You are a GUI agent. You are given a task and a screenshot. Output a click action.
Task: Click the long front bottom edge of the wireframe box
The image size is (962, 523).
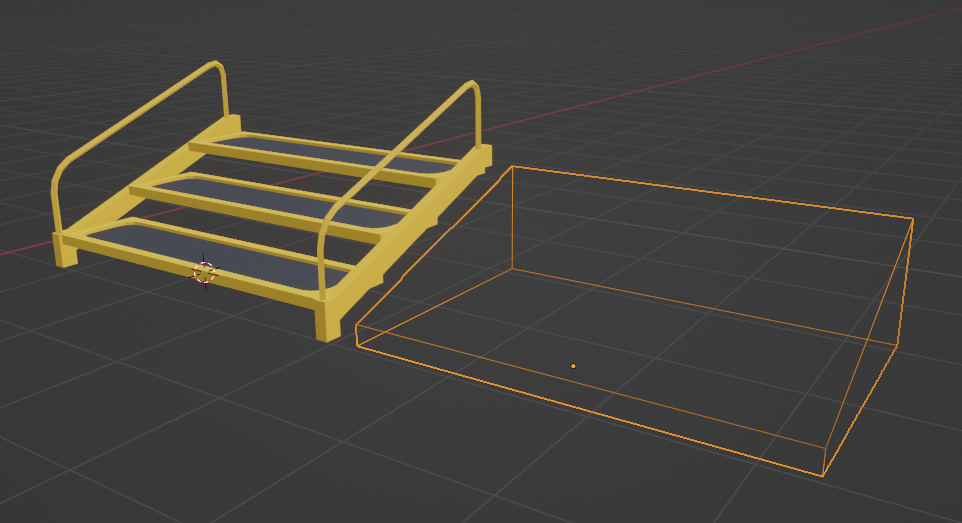(590, 406)
